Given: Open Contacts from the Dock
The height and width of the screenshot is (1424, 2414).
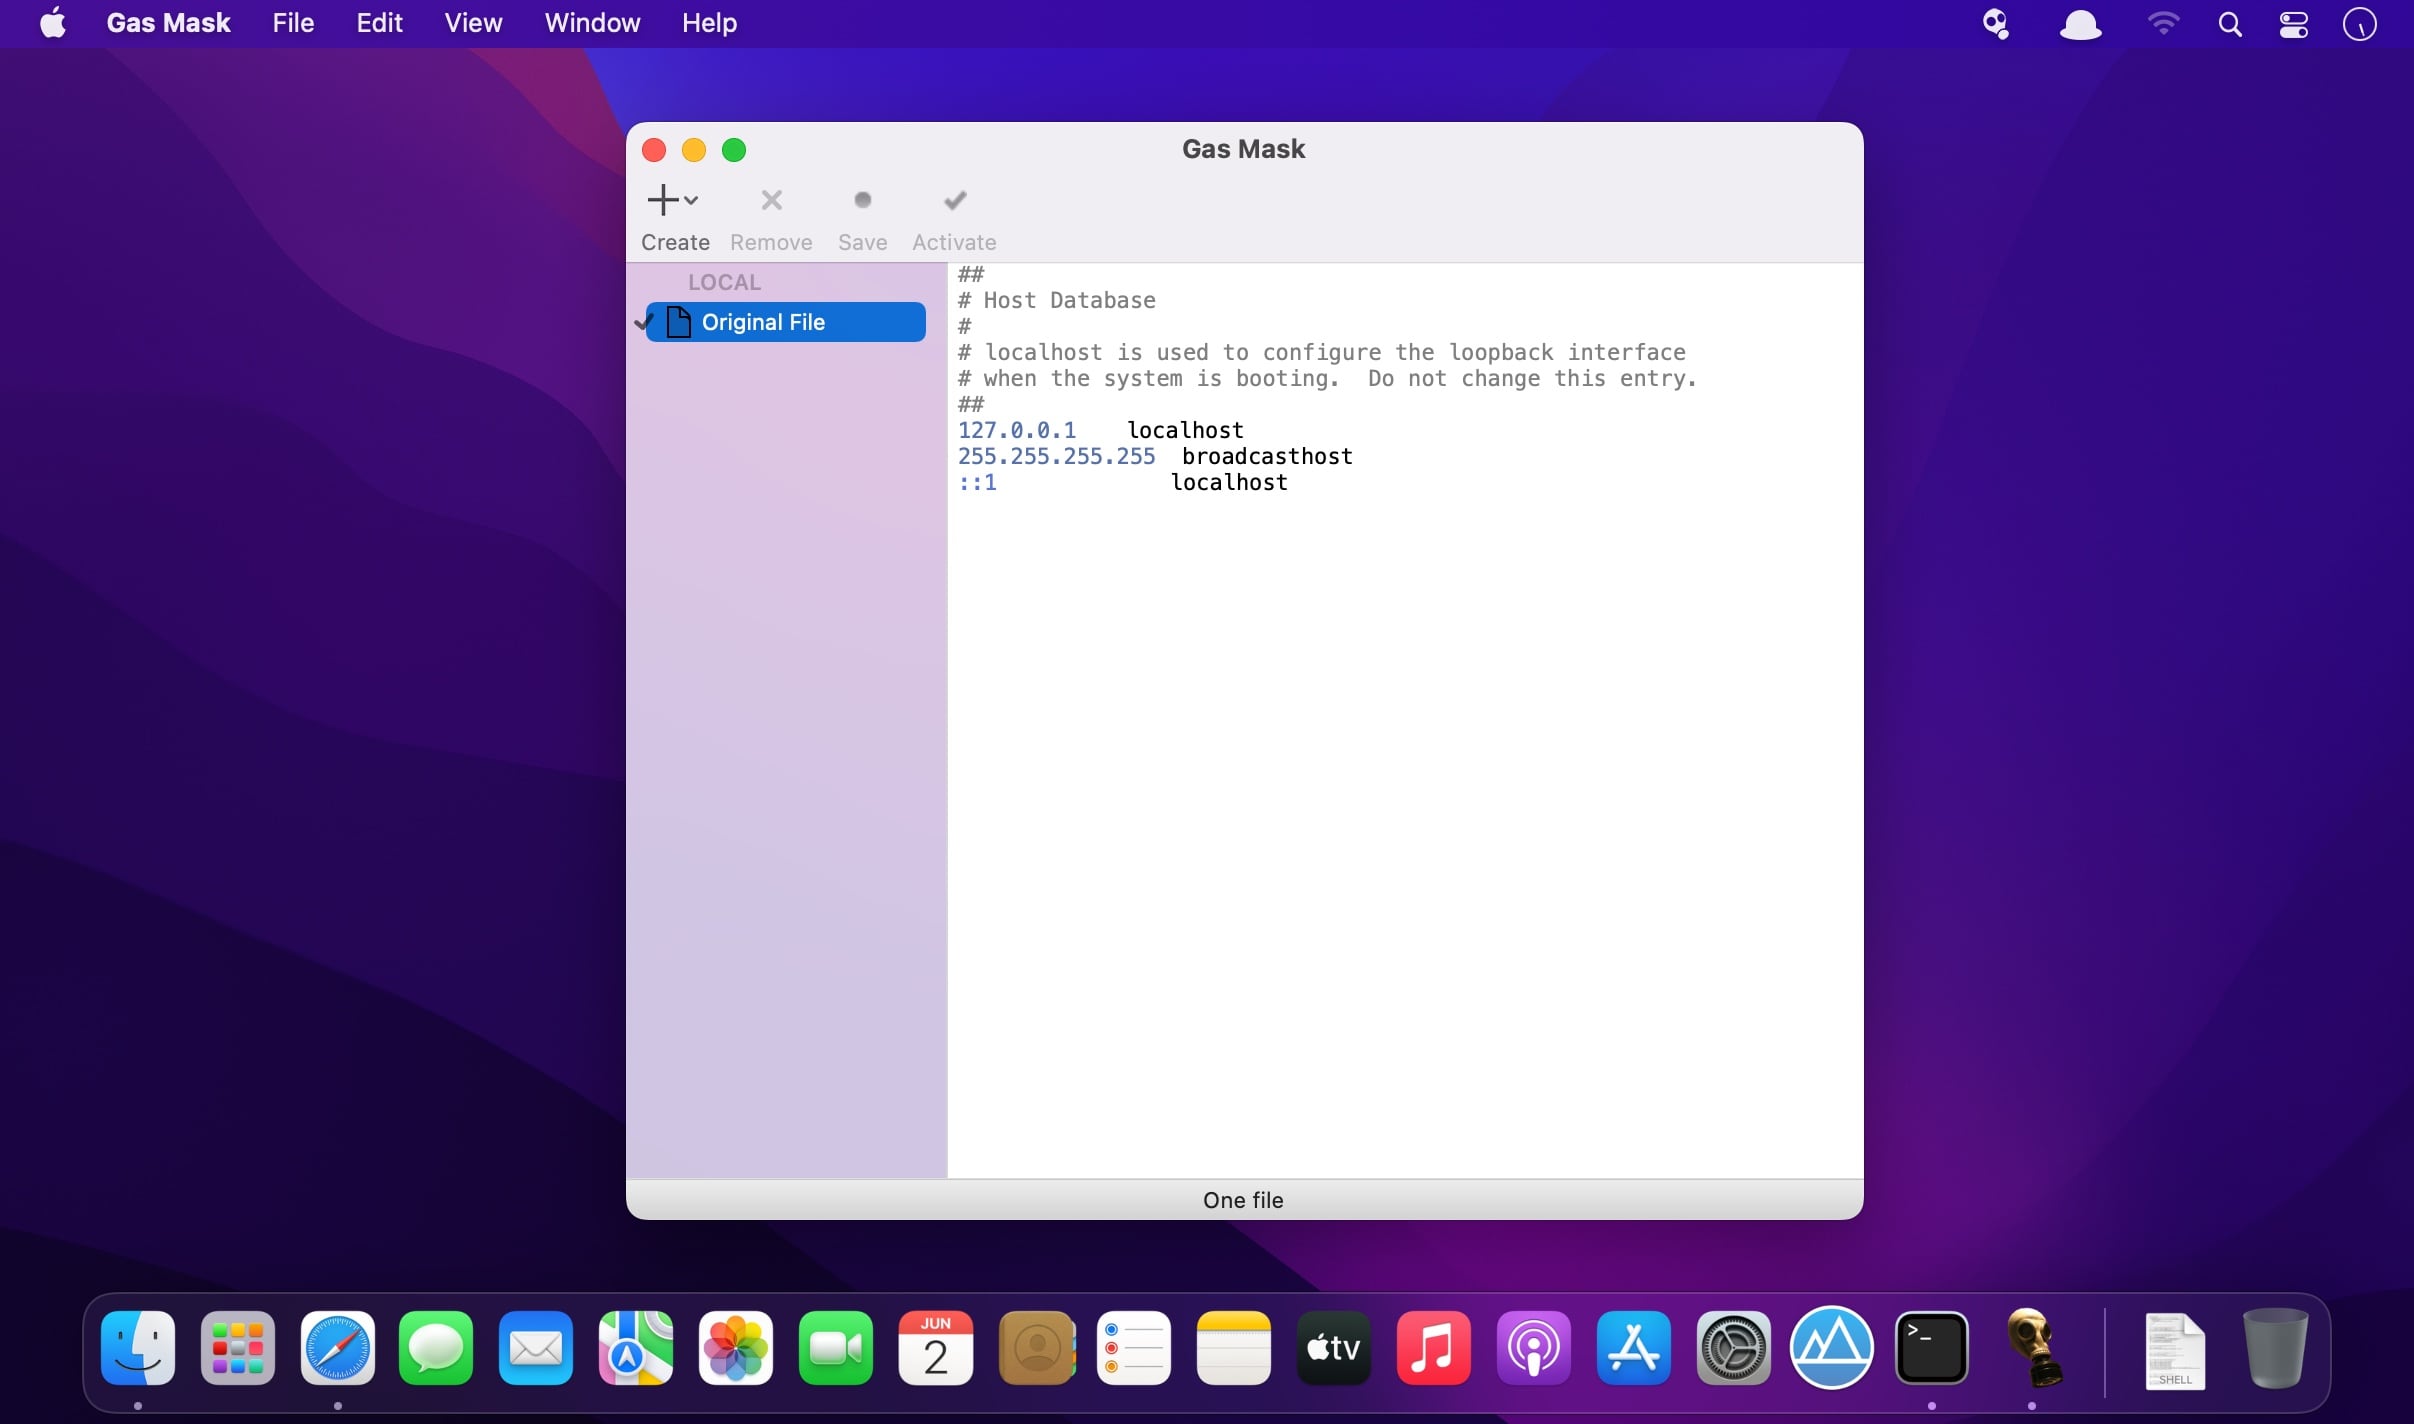Looking at the screenshot, I should (x=1037, y=1348).
